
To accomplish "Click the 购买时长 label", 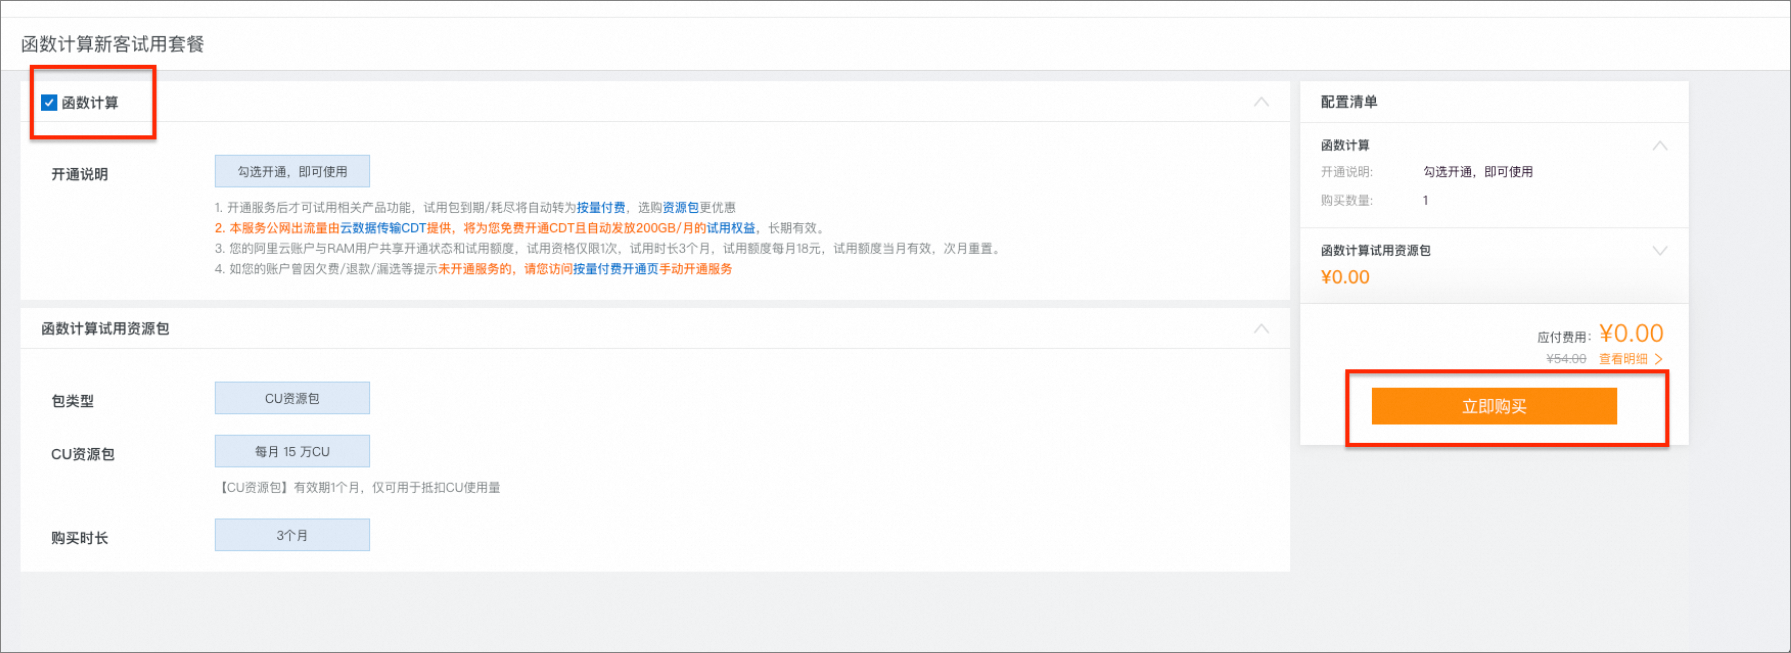I will tap(80, 538).
